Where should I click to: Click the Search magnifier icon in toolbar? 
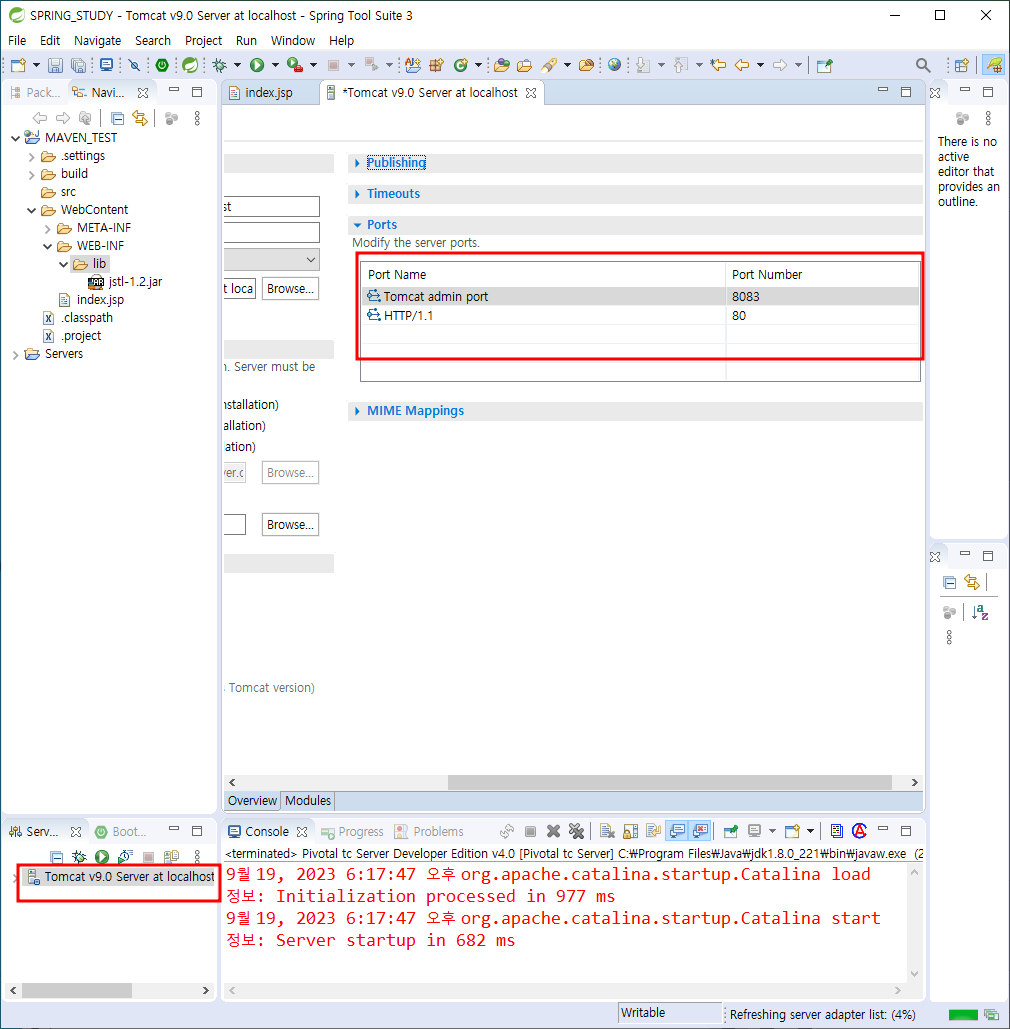coord(923,65)
